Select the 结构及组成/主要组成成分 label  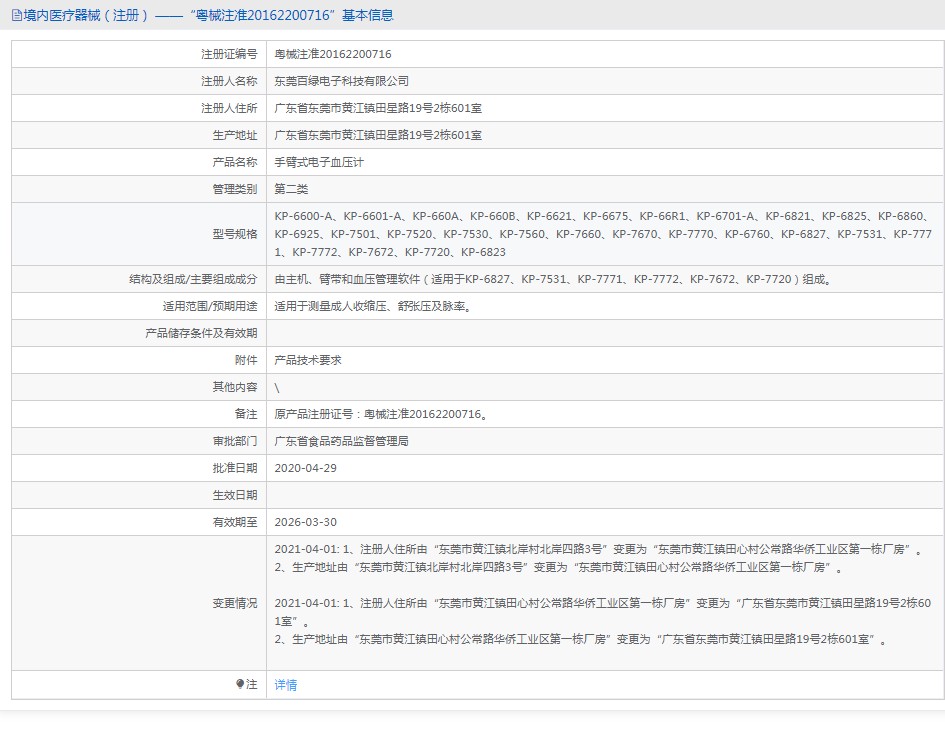pyautogui.click(x=193, y=279)
